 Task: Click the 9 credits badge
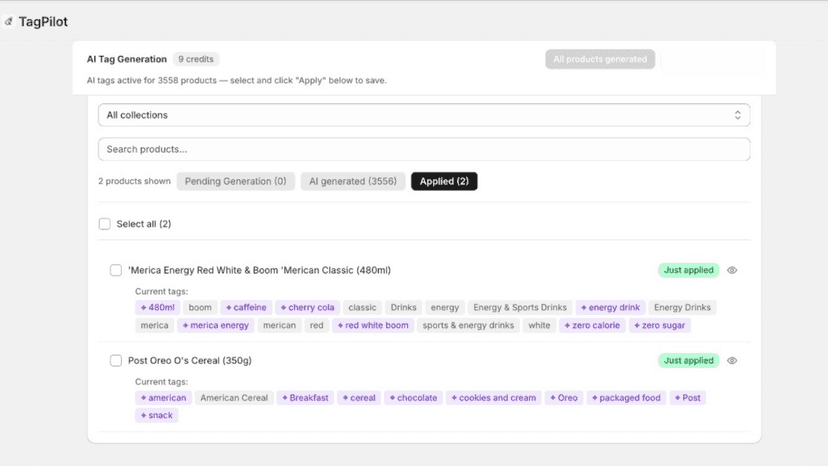tap(195, 59)
